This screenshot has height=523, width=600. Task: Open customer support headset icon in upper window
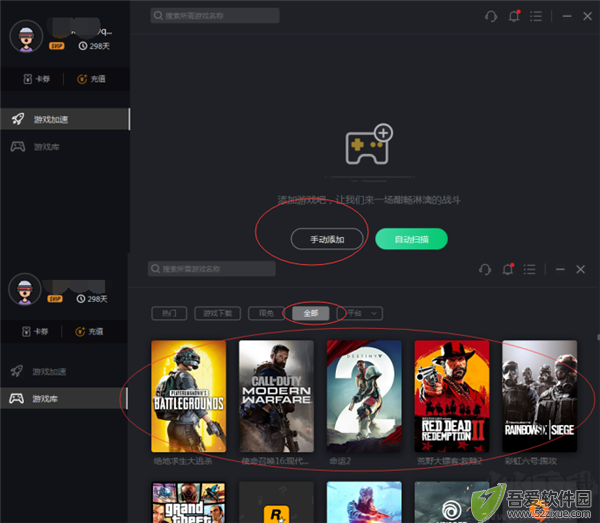point(491,16)
